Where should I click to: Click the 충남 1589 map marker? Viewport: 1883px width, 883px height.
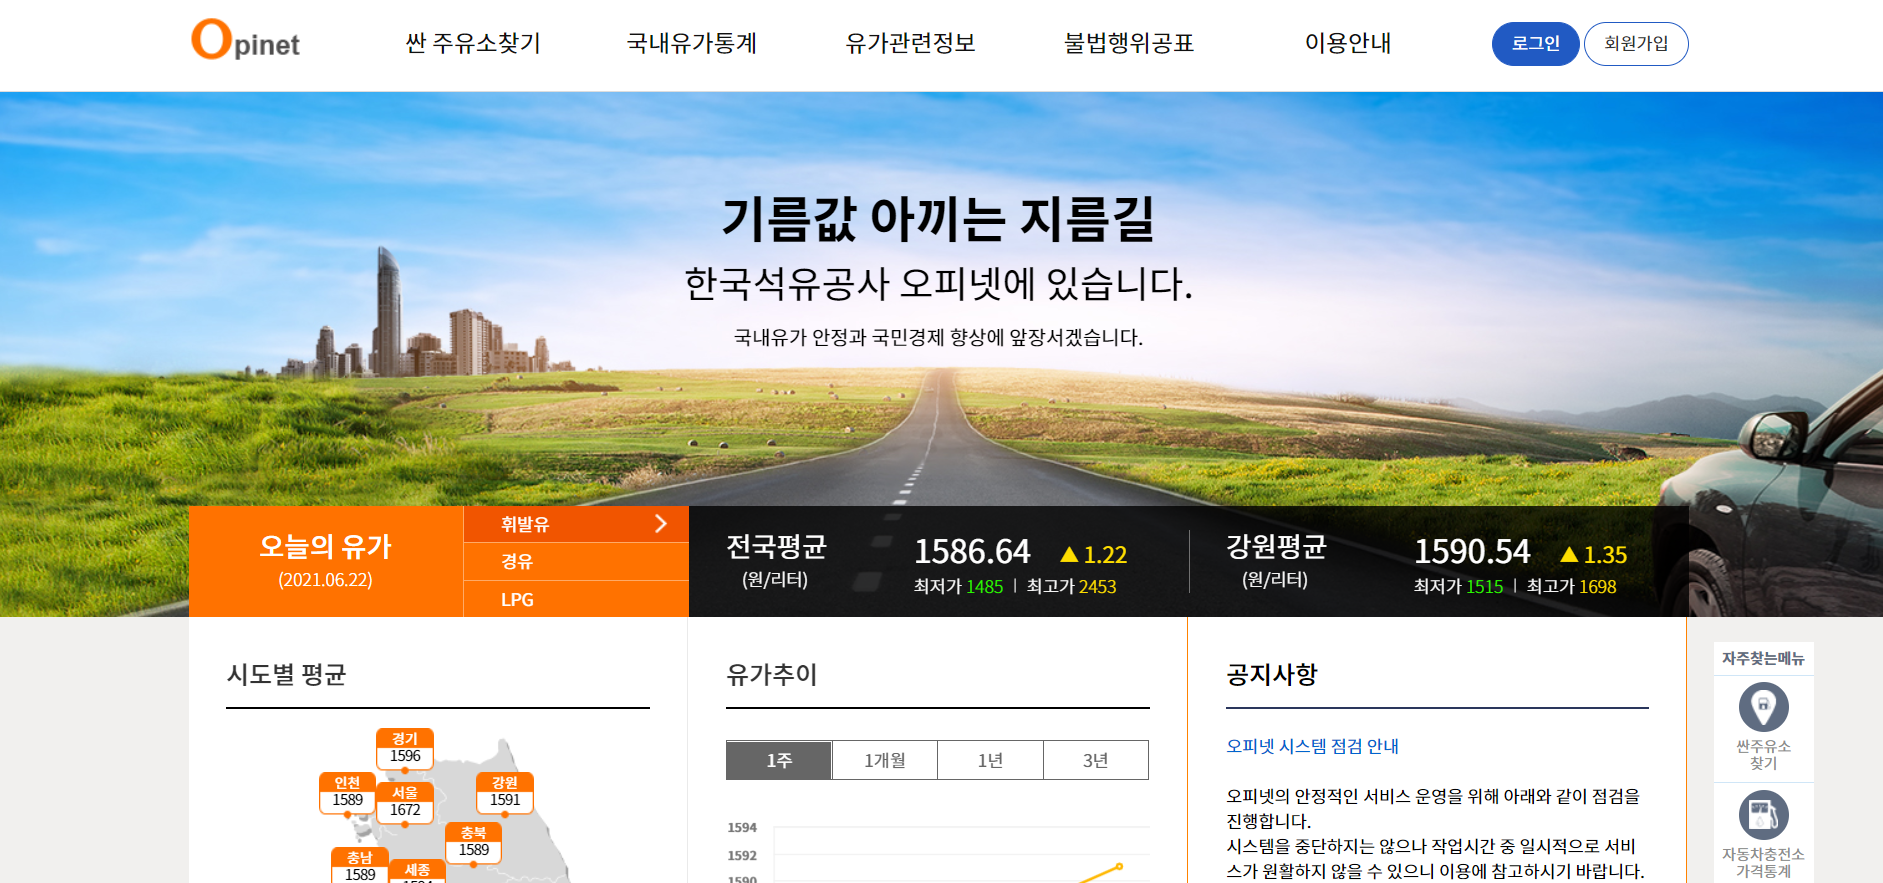(x=360, y=866)
